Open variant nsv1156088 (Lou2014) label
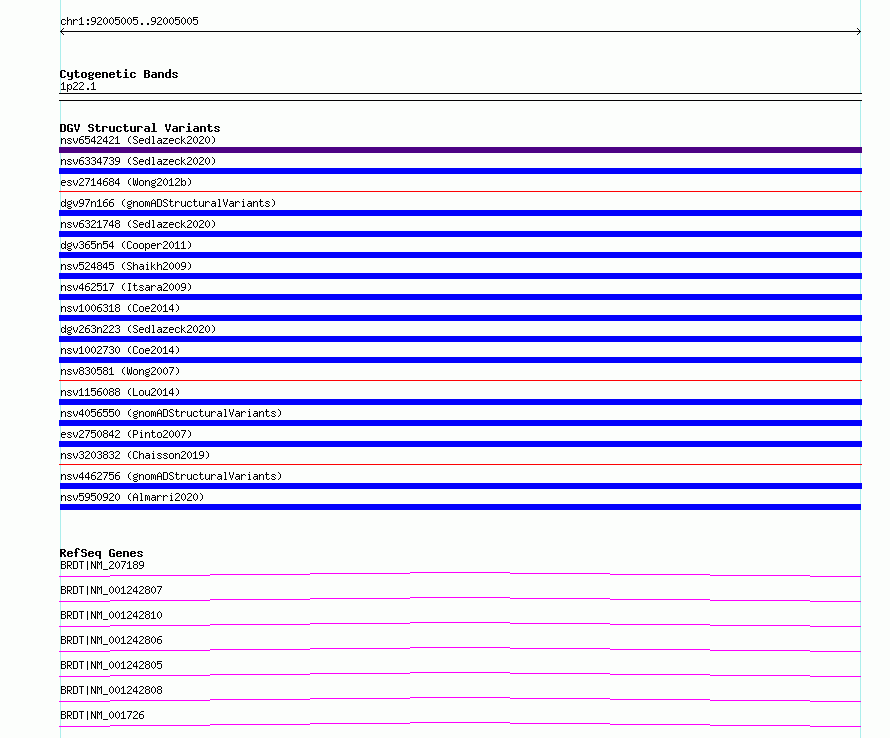 pos(120,392)
